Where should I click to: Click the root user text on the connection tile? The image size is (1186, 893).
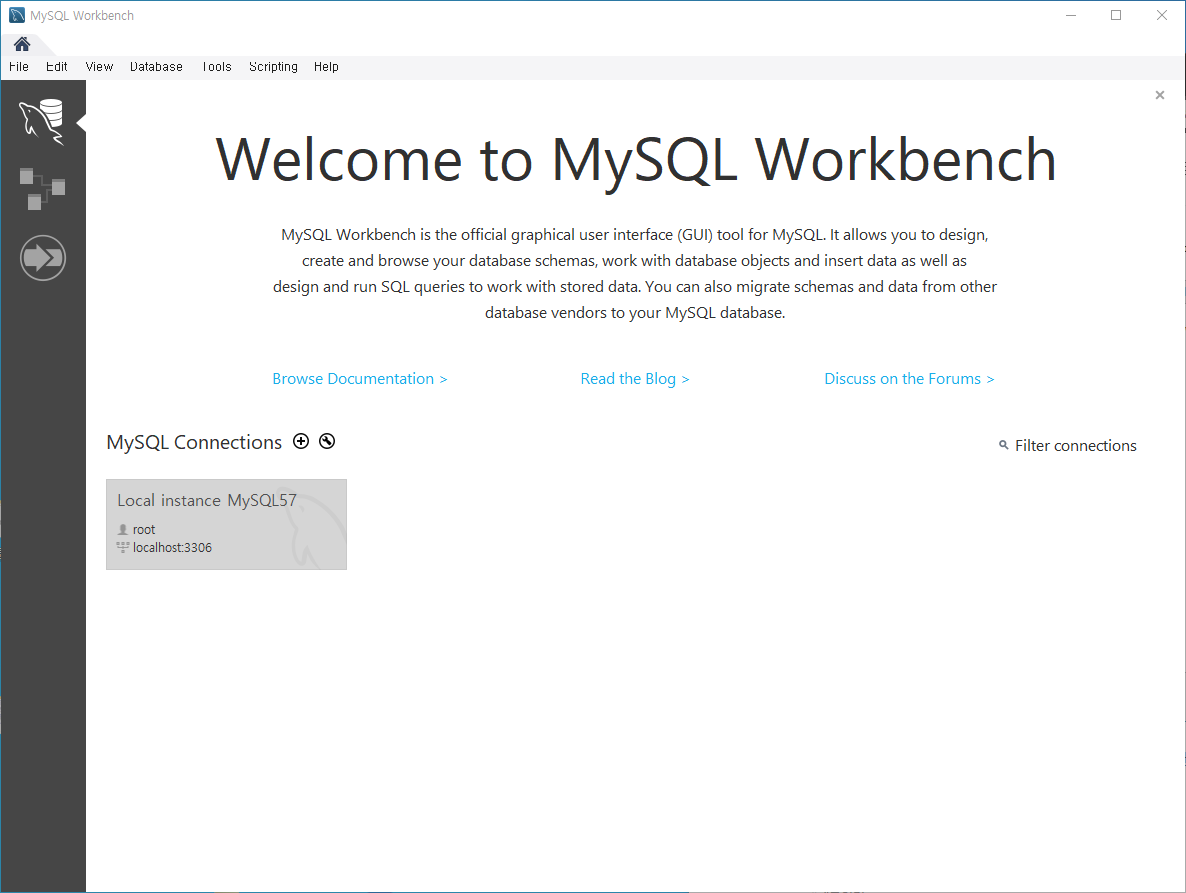pos(144,529)
